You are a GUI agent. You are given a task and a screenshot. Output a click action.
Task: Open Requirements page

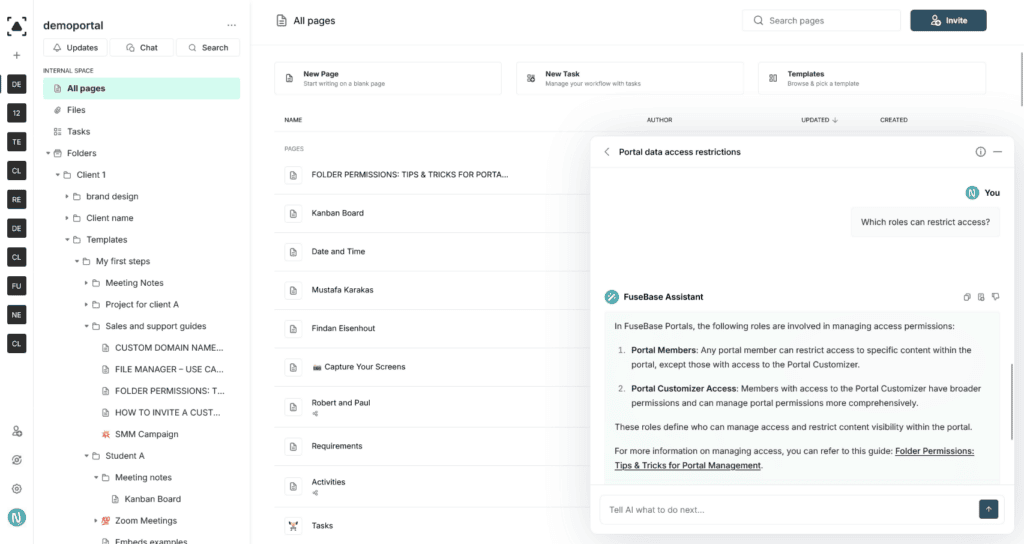coord(336,446)
